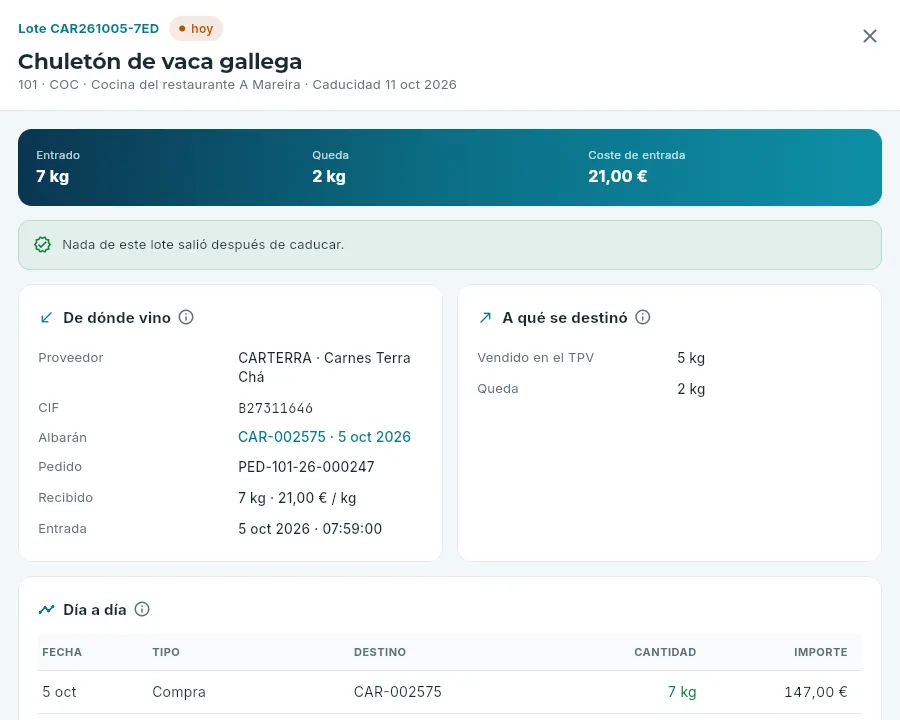The image size is (900, 720).
Task: Open albarán link CAR-002575 · 5 oct 2026
Action: (x=324, y=437)
